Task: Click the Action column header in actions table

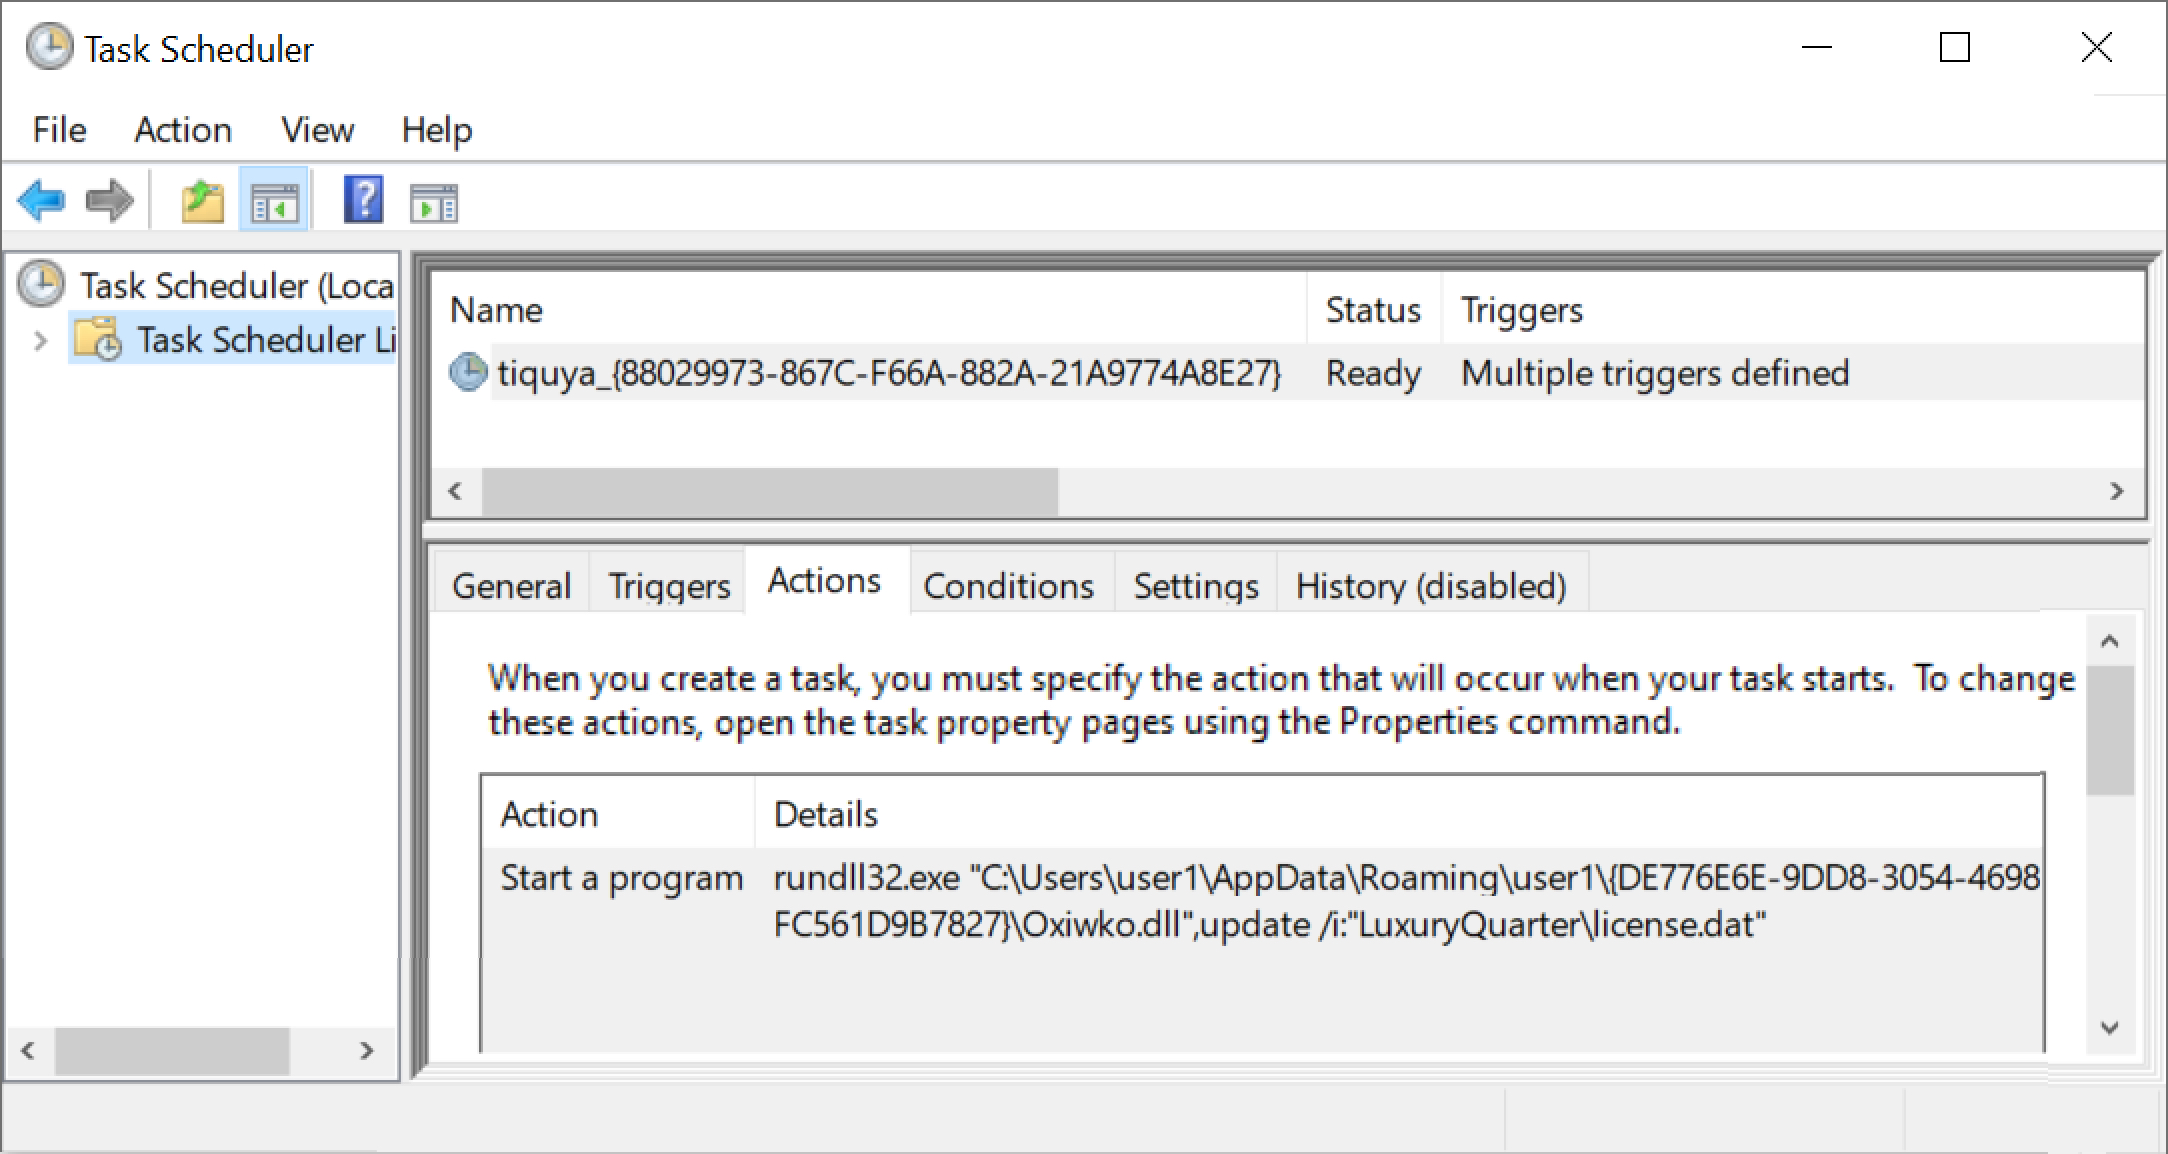Action: tap(617, 814)
